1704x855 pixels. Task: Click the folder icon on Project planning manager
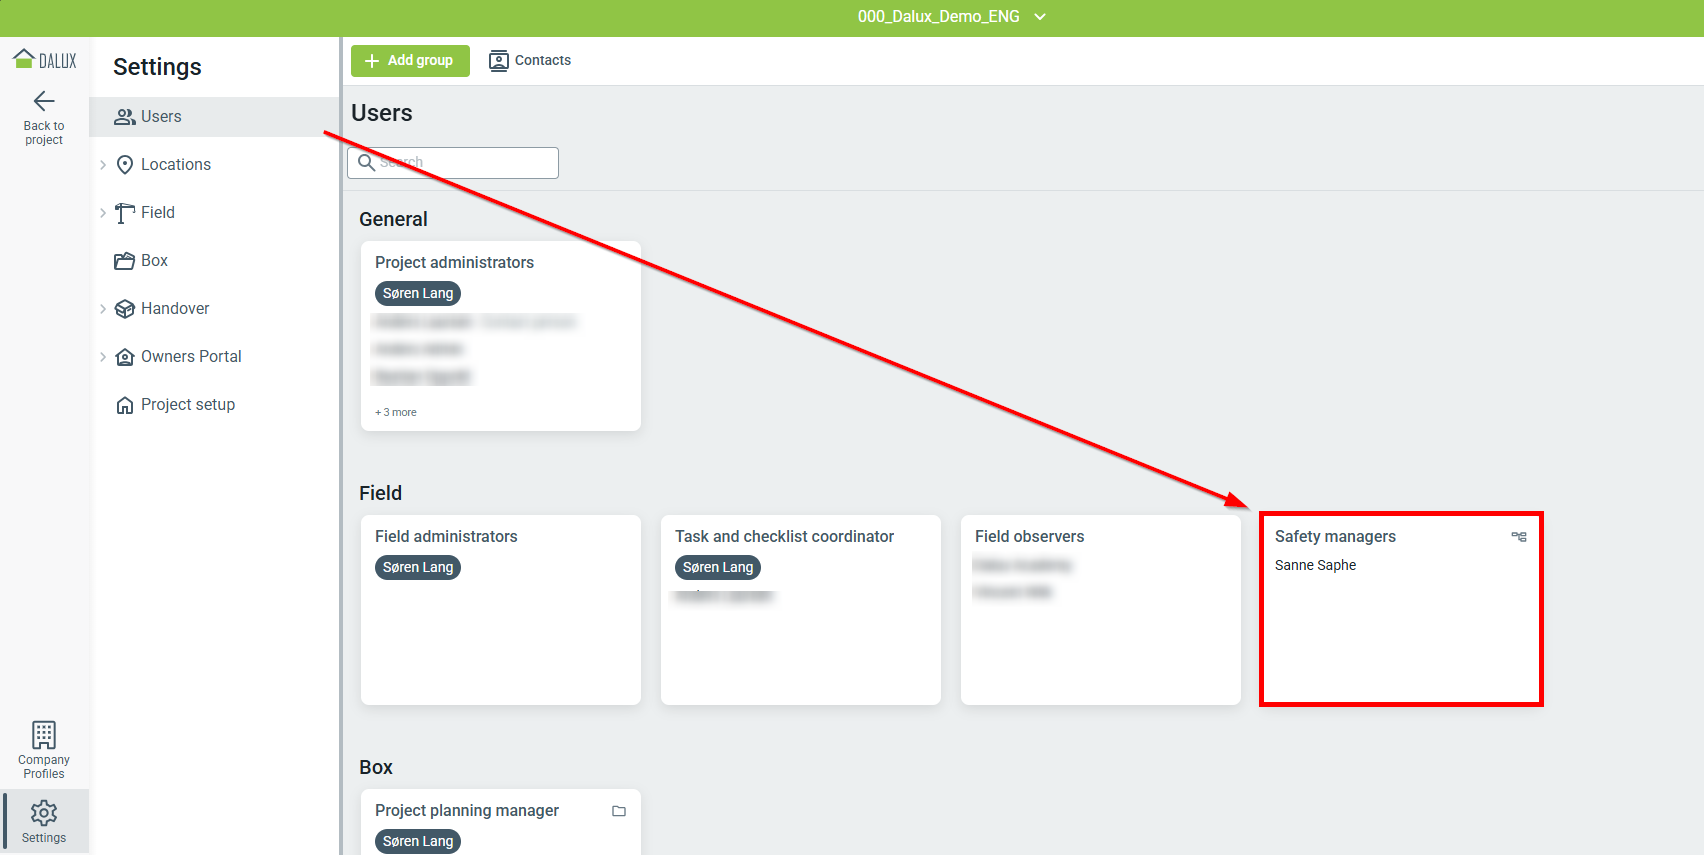619,811
